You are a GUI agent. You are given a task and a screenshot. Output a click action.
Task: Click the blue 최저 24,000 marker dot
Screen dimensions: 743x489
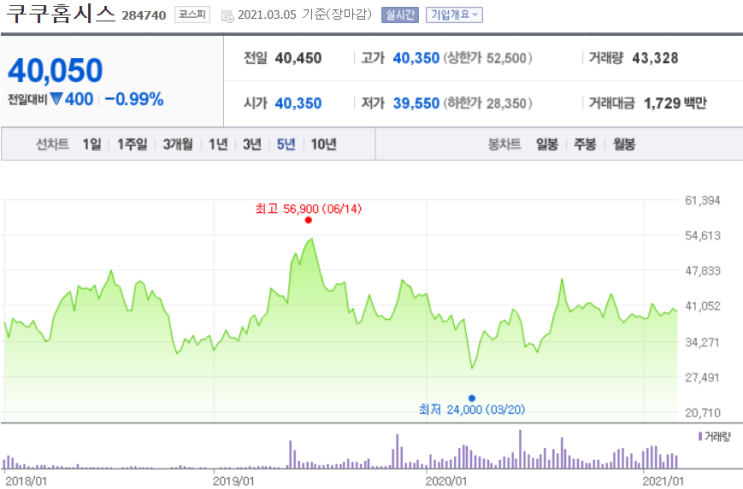(471, 398)
